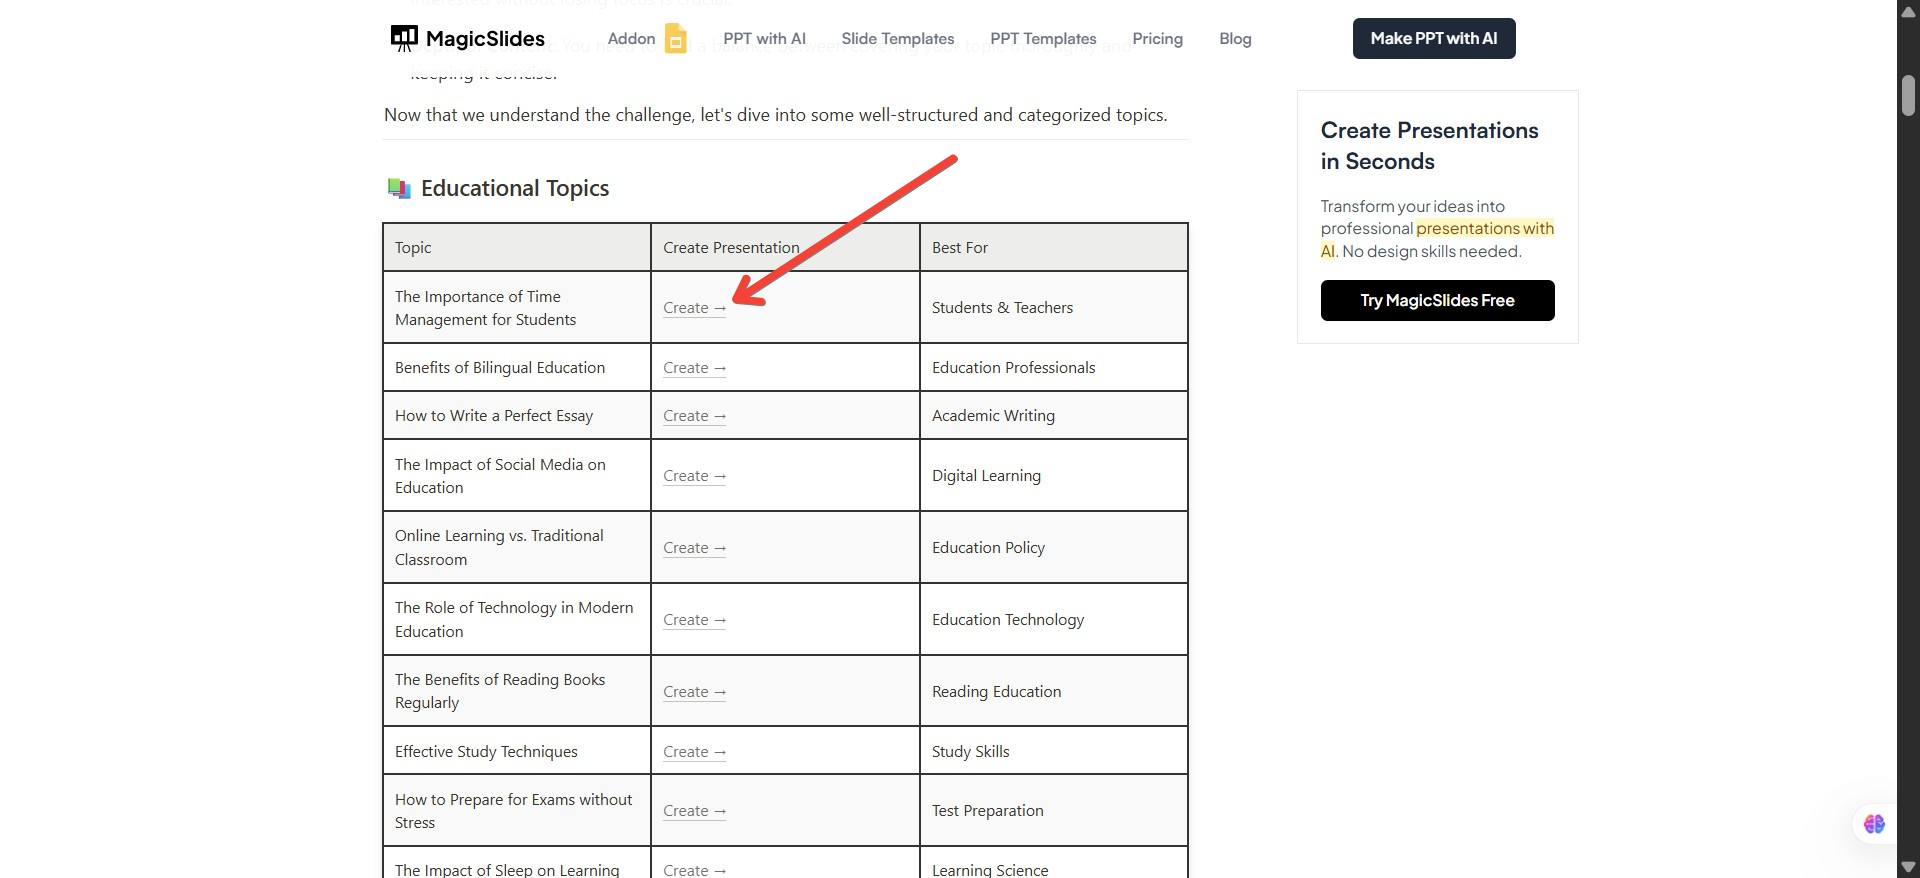Open Create link for Perfect Essay topic
Image resolution: width=1920 pixels, height=878 pixels.
click(694, 416)
